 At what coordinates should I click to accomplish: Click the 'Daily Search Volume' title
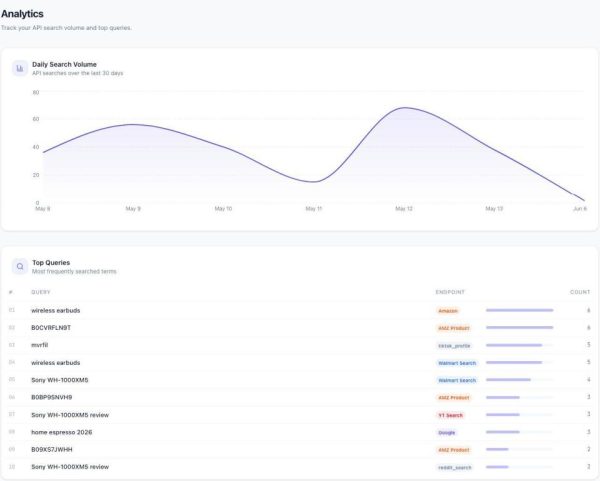[x=64, y=64]
